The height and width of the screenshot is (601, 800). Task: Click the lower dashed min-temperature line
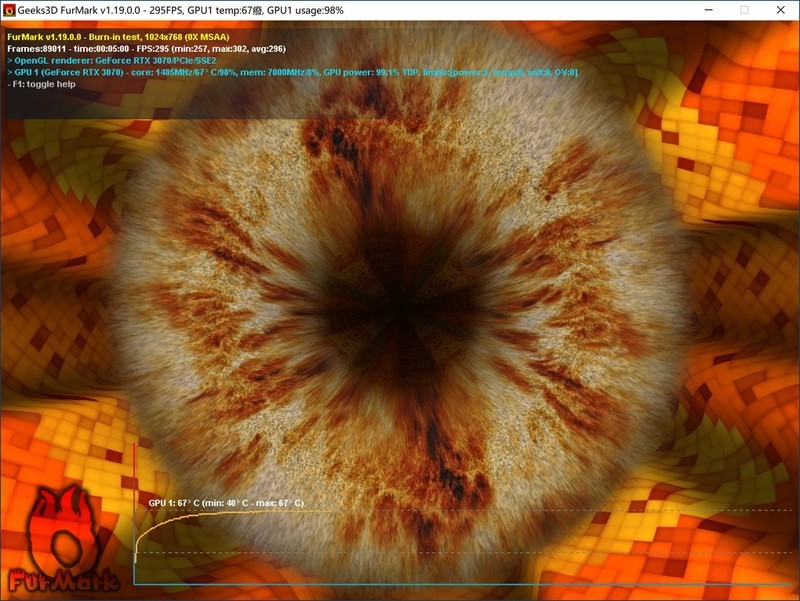click(462, 553)
